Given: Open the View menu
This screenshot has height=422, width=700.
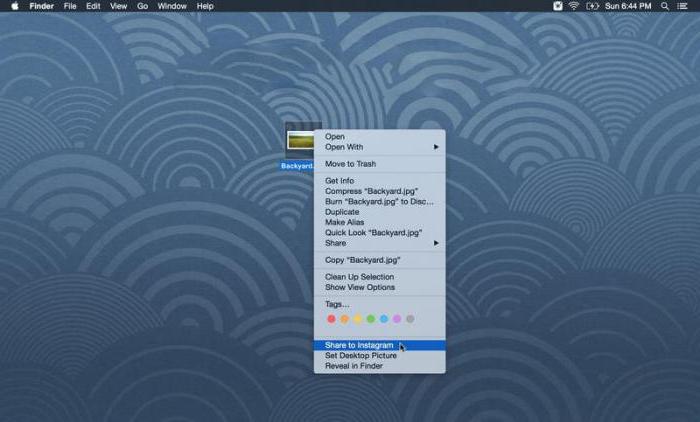Looking at the screenshot, I should [x=118, y=6].
